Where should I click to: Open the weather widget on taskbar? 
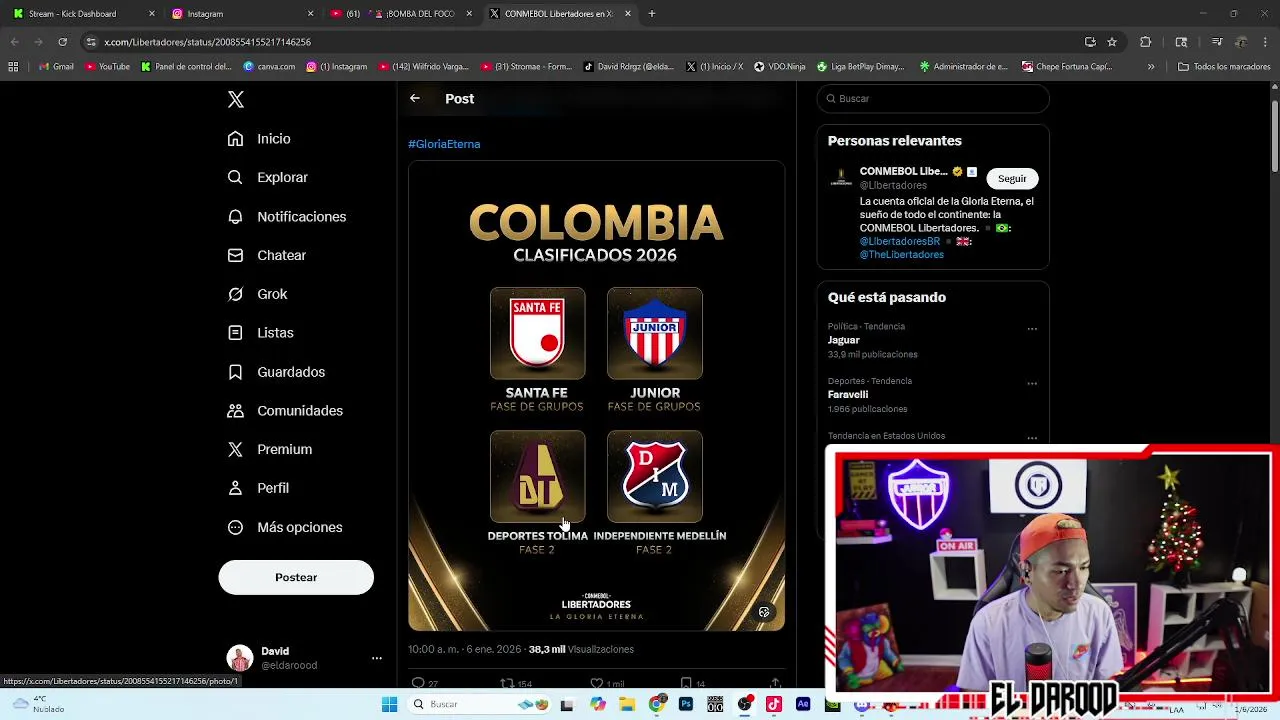pyautogui.click(x=36, y=704)
